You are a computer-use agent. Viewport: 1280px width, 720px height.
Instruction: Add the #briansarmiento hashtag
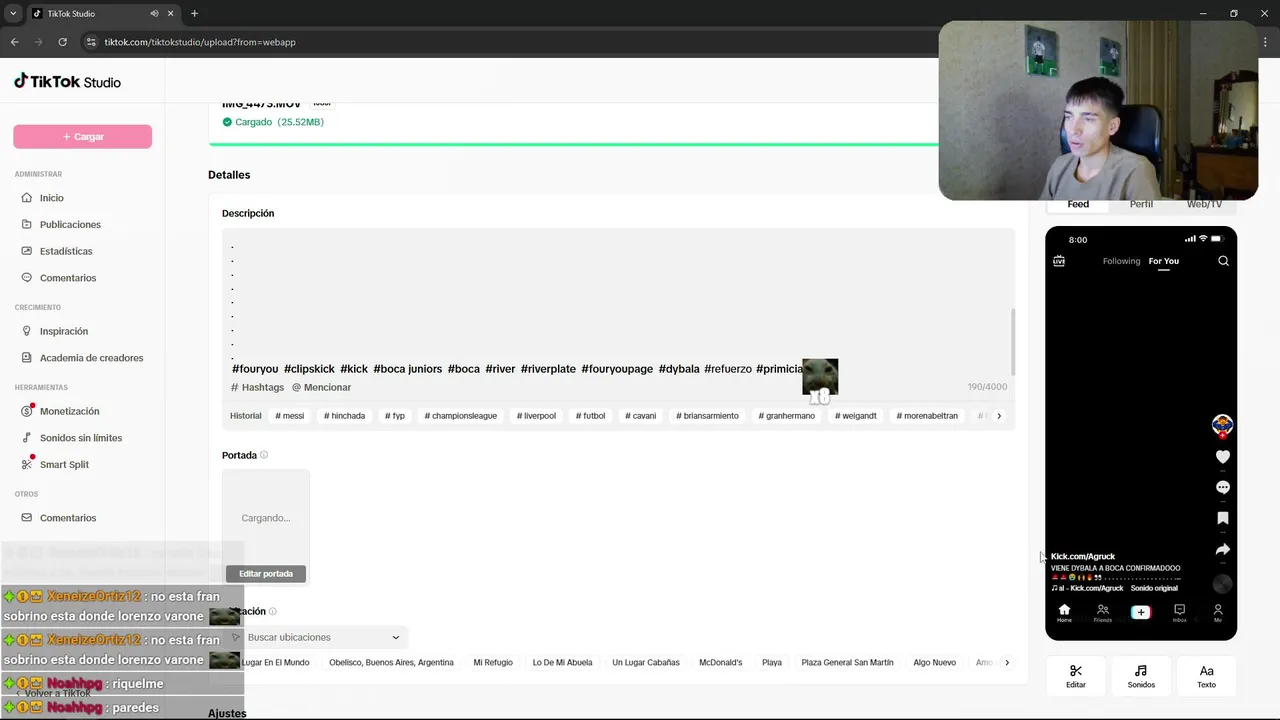(708, 416)
